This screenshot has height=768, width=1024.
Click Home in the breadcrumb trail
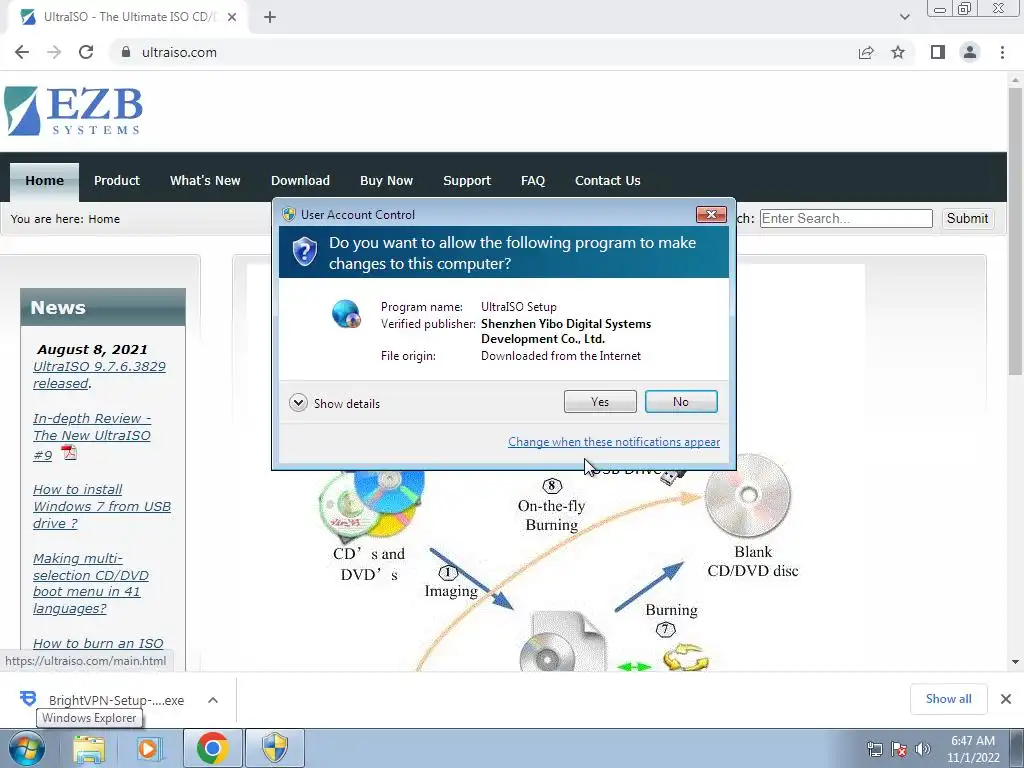(104, 219)
